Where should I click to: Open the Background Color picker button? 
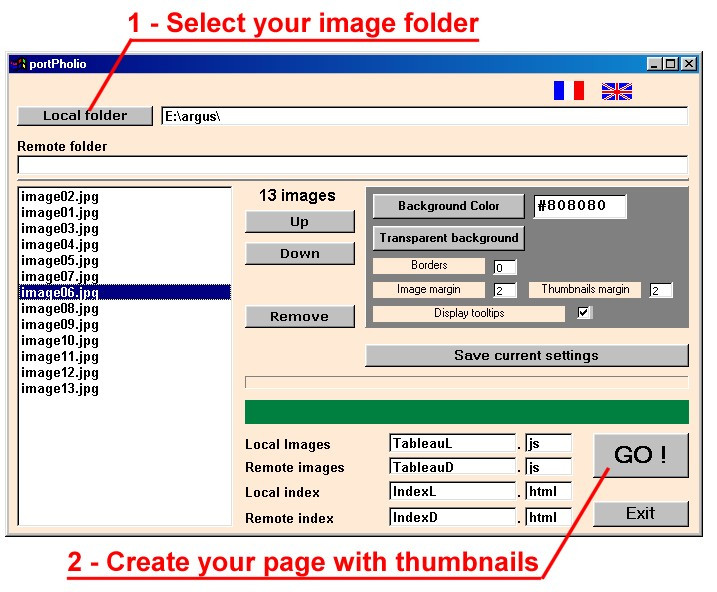449,206
